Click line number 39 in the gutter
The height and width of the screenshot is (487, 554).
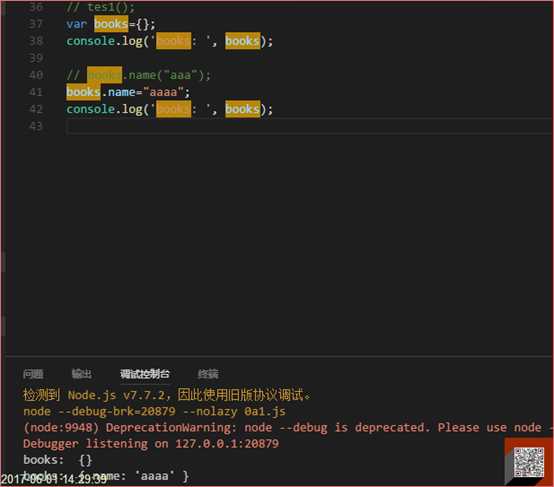click(x=36, y=58)
